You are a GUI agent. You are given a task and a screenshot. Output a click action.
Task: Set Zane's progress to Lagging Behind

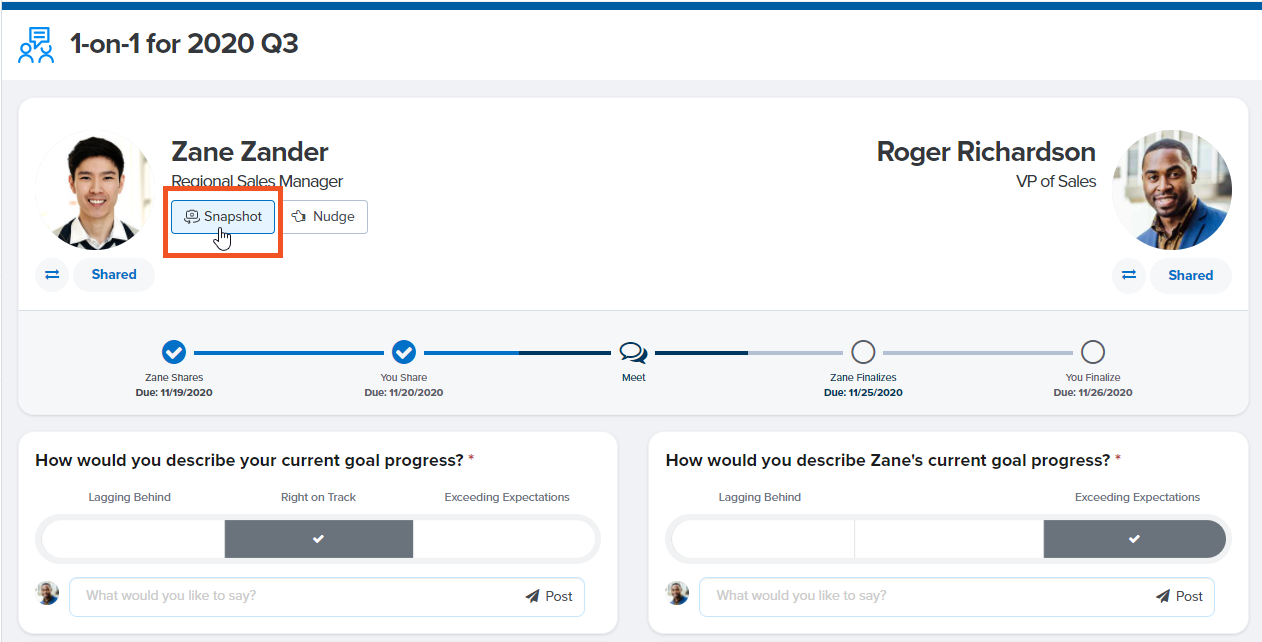point(762,539)
